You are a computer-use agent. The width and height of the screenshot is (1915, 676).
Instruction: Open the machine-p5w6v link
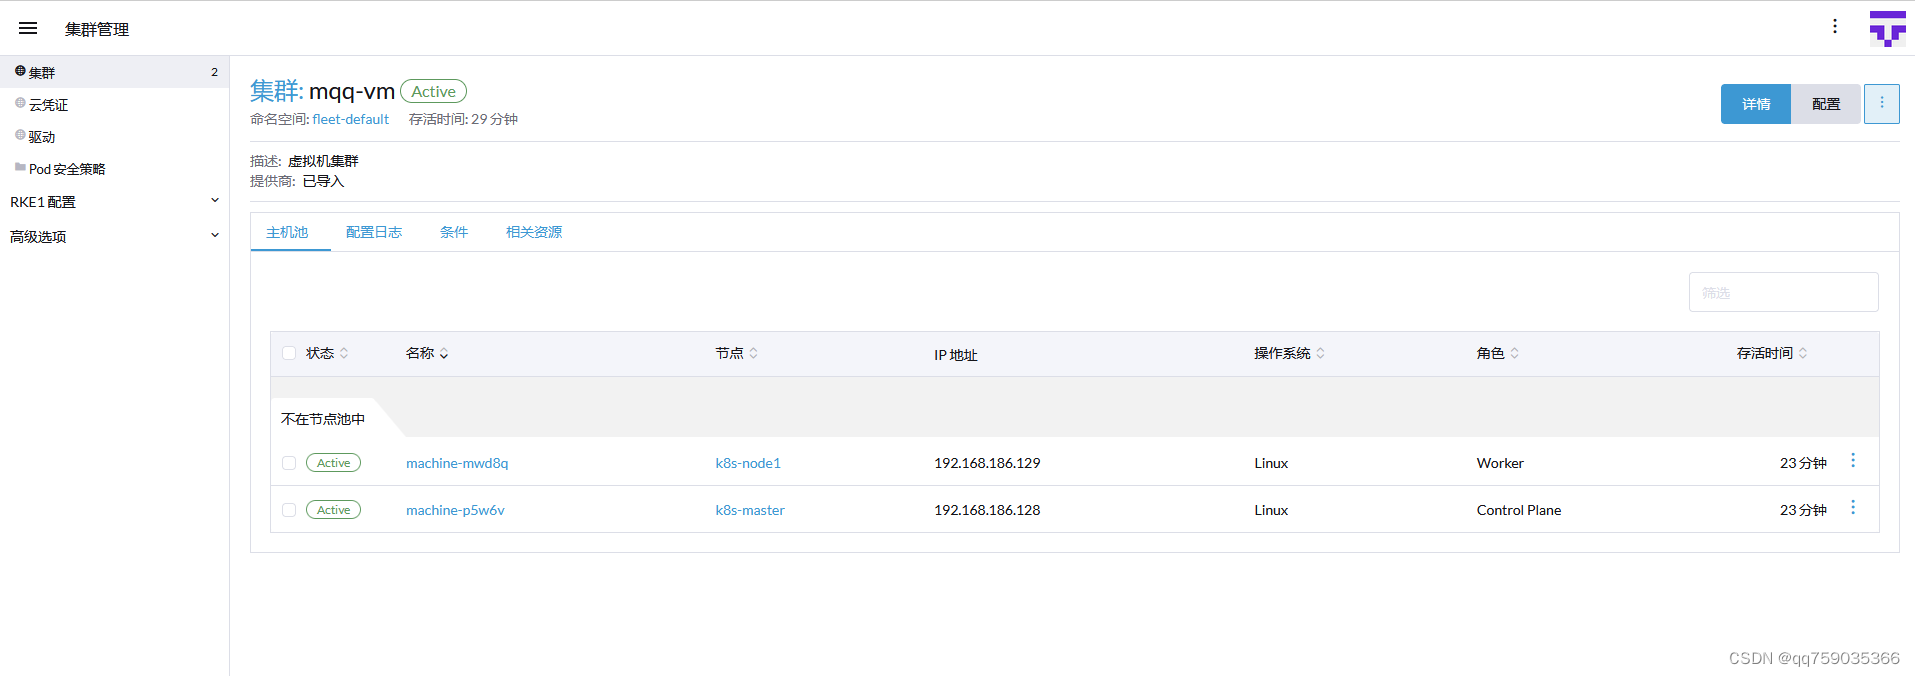pos(455,510)
